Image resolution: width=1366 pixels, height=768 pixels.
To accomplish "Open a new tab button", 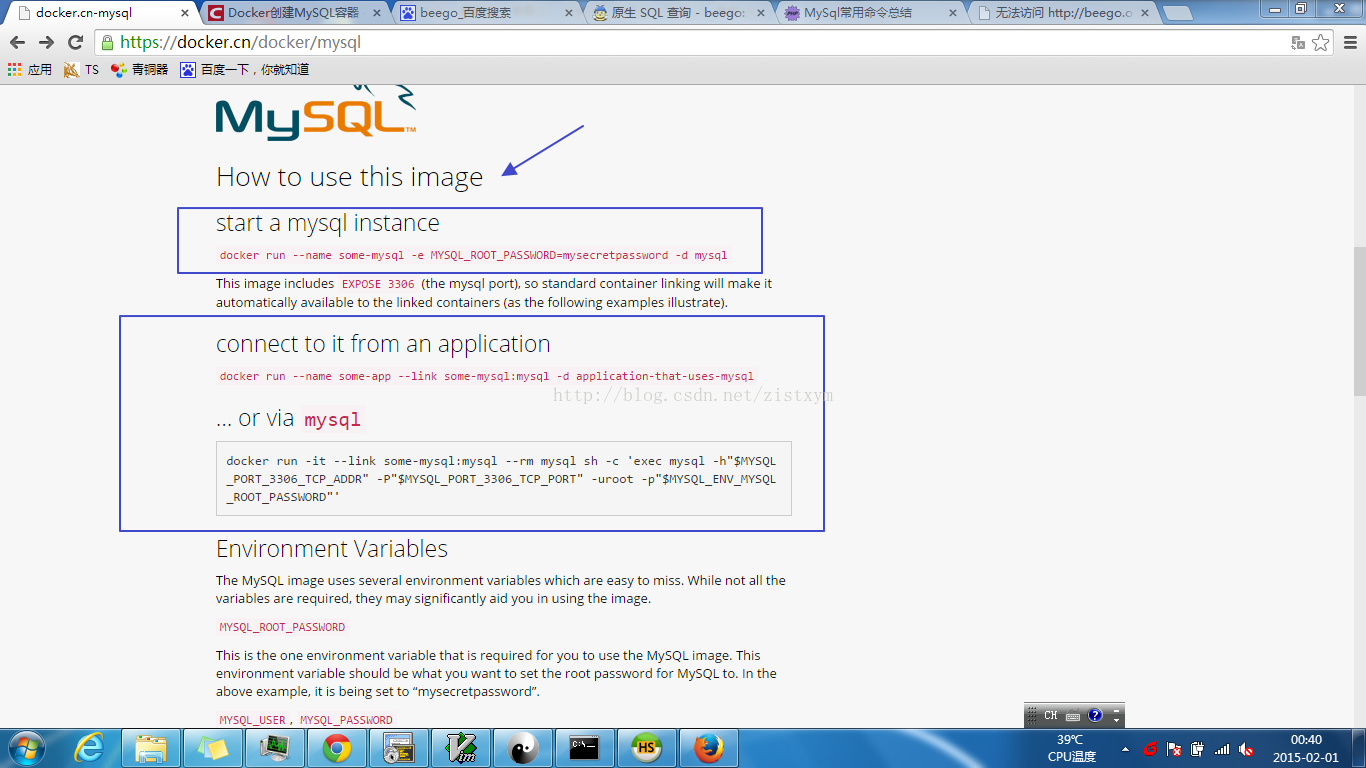I will [1177, 13].
